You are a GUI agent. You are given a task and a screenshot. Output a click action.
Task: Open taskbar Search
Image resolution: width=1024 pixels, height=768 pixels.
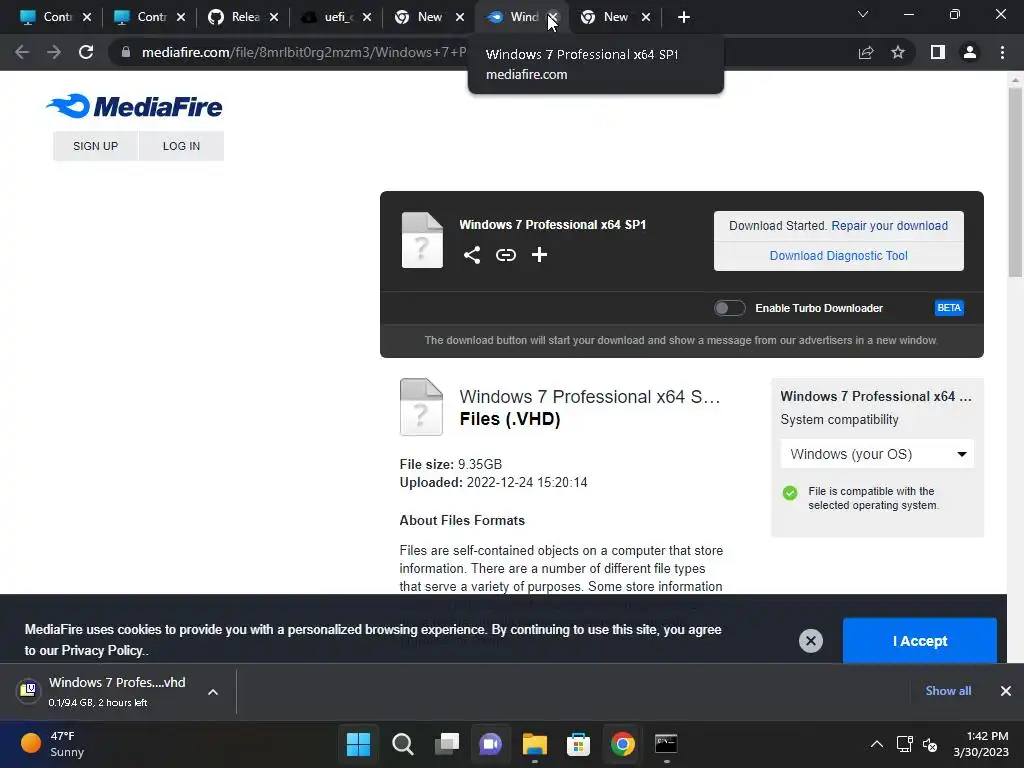click(402, 744)
